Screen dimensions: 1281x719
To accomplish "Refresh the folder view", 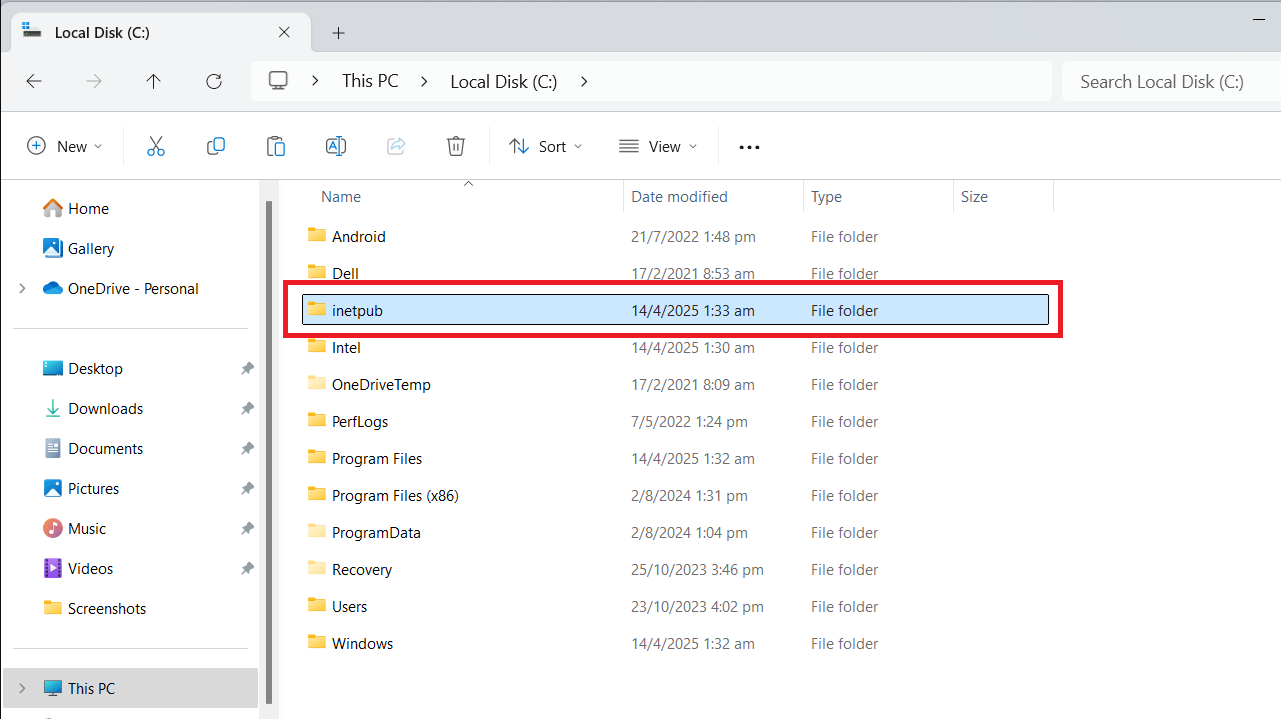I will point(213,82).
